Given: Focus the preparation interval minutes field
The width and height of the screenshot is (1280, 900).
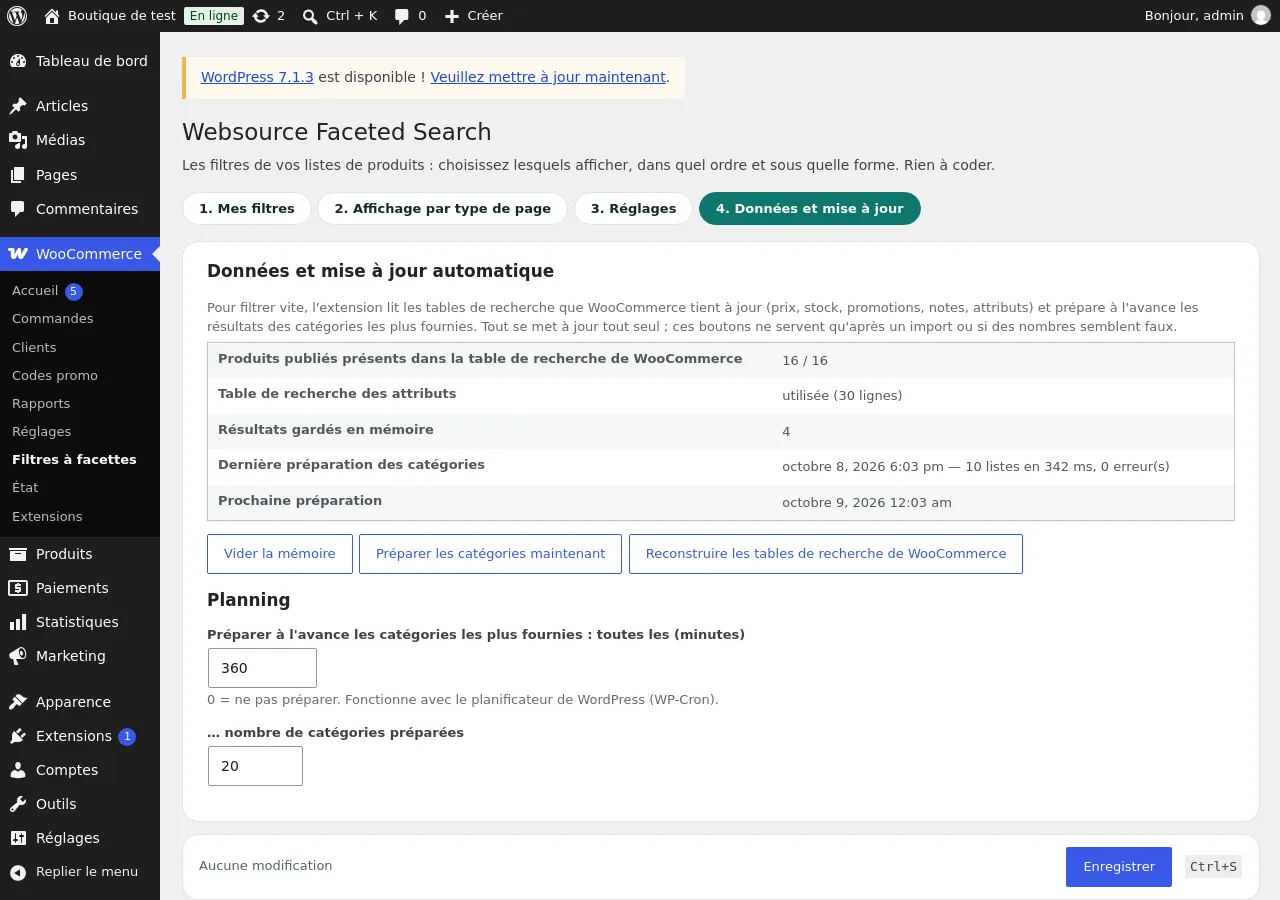Looking at the screenshot, I should coord(262,668).
